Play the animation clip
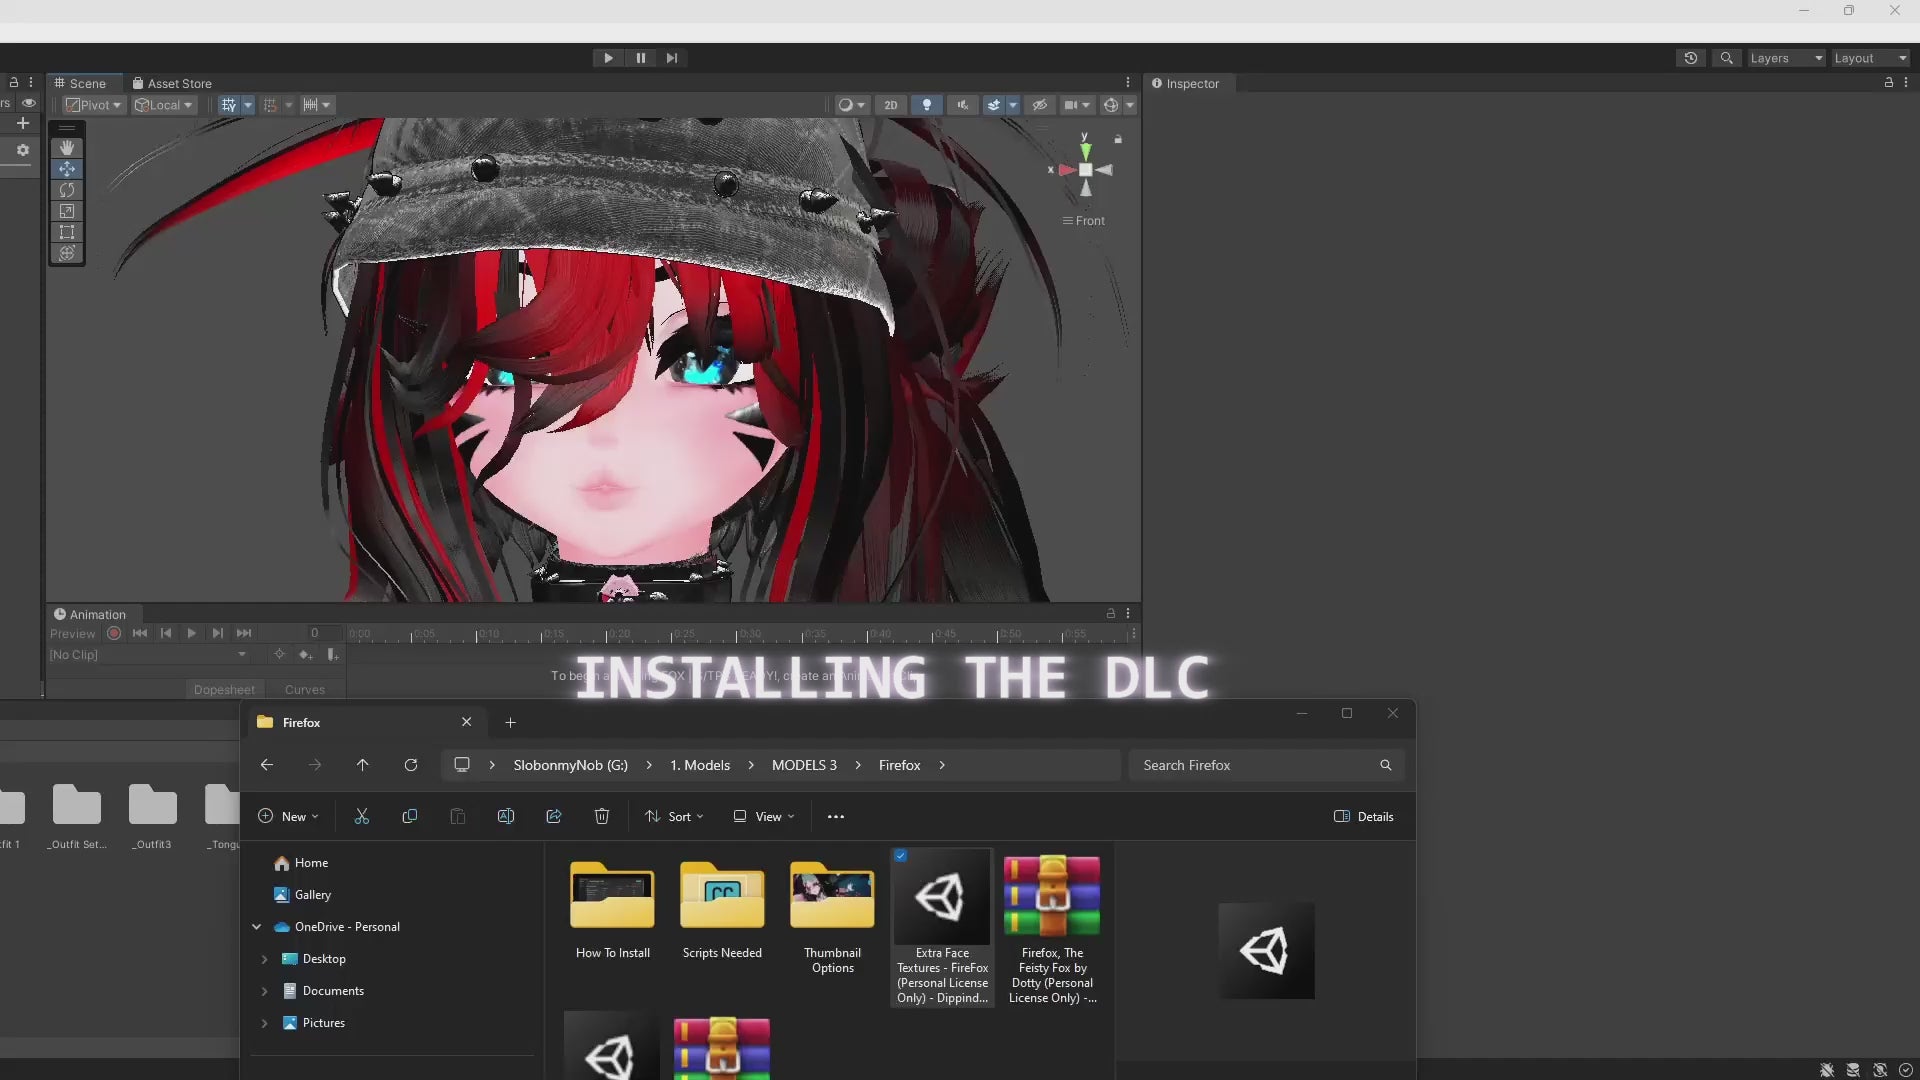 coord(192,633)
